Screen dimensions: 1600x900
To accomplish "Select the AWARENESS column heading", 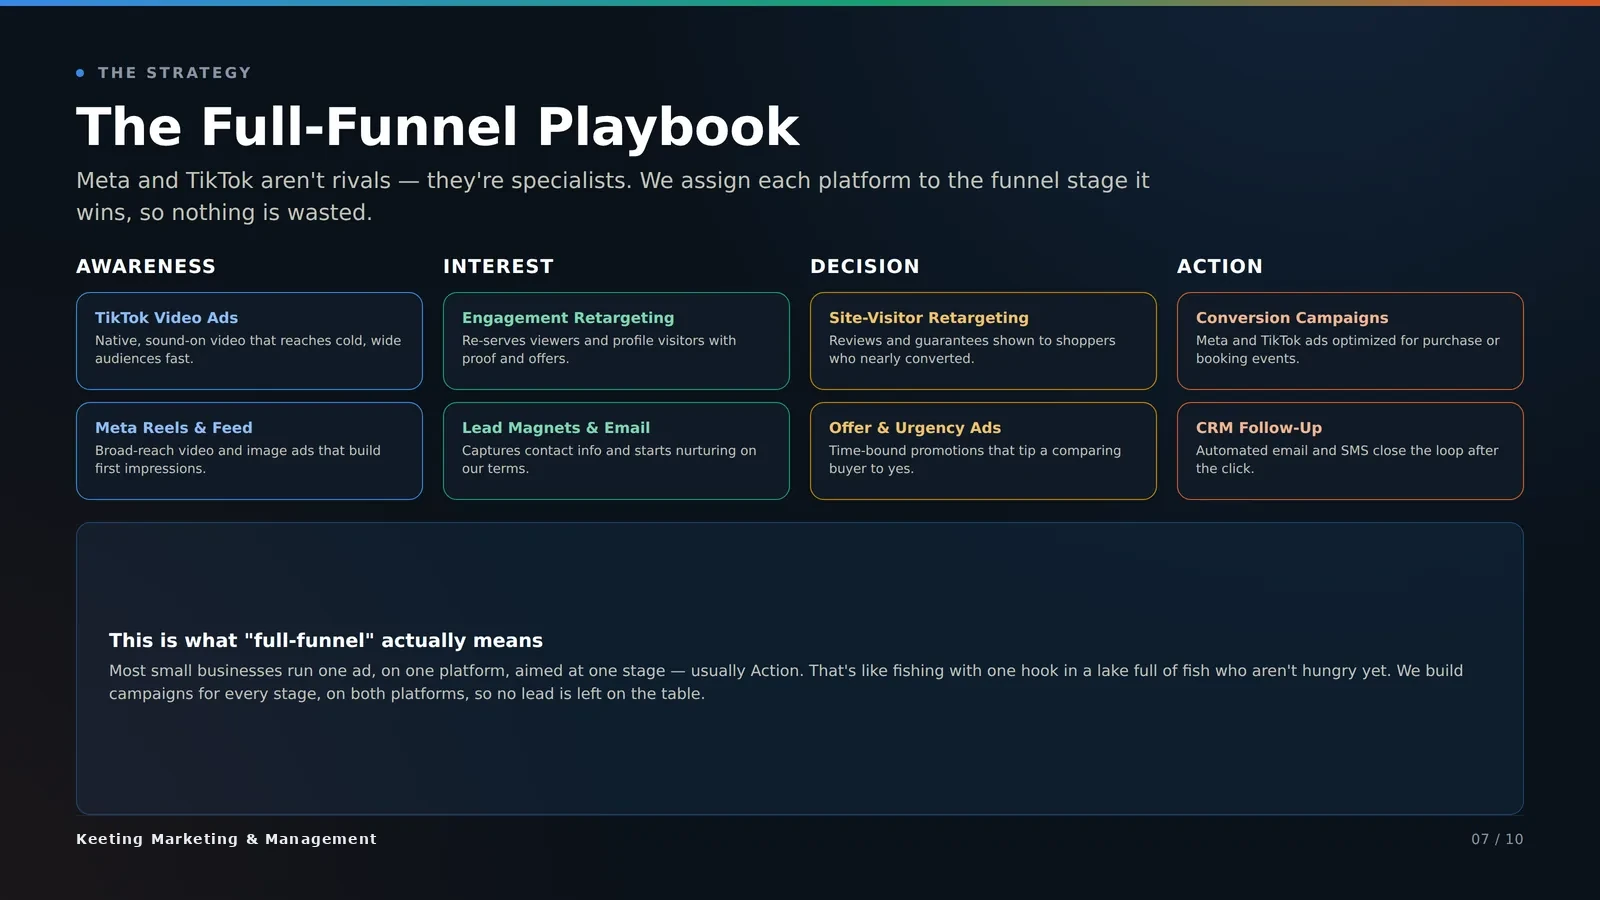I will (146, 267).
